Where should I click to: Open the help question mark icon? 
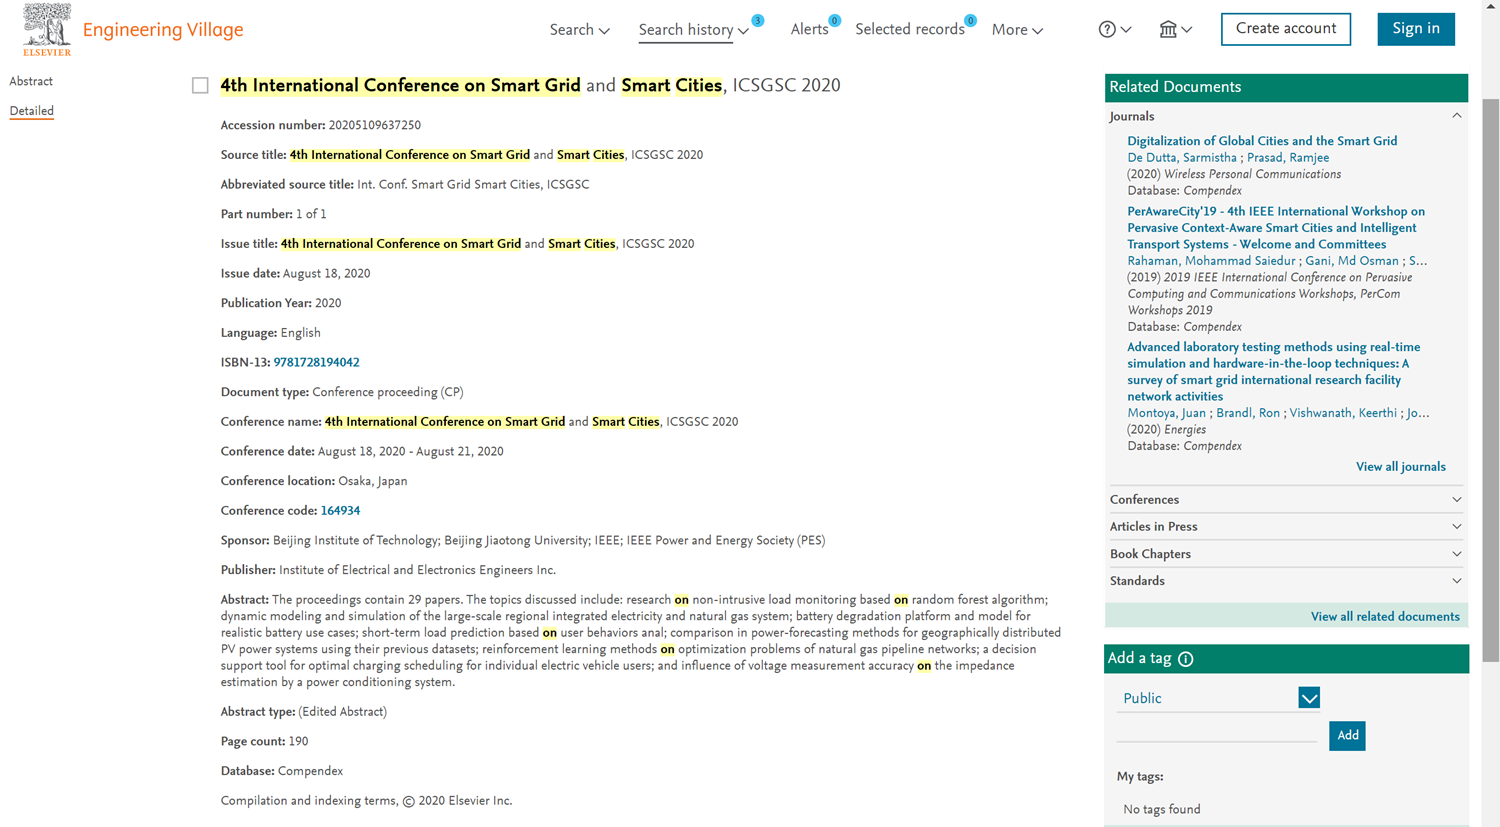(1107, 30)
